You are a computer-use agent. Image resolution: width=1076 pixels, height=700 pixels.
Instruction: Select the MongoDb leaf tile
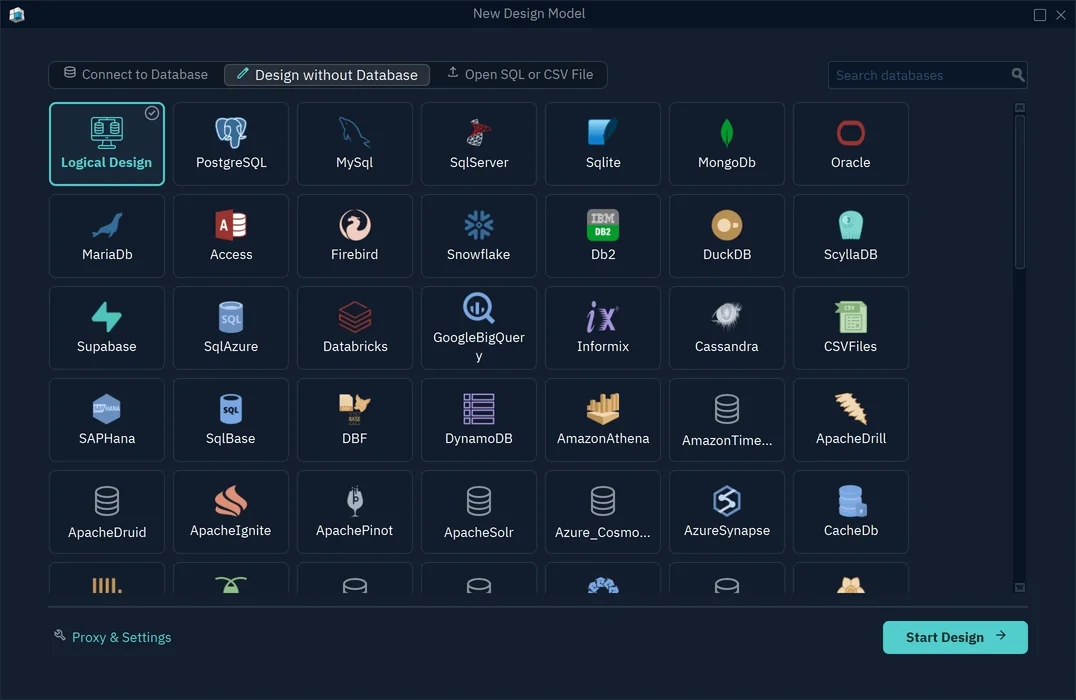point(727,144)
